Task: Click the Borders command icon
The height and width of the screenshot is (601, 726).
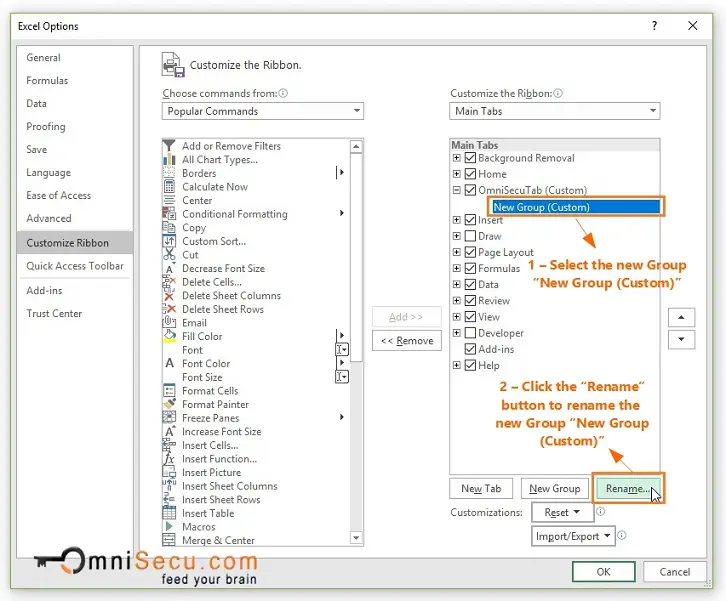Action: [x=169, y=173]
